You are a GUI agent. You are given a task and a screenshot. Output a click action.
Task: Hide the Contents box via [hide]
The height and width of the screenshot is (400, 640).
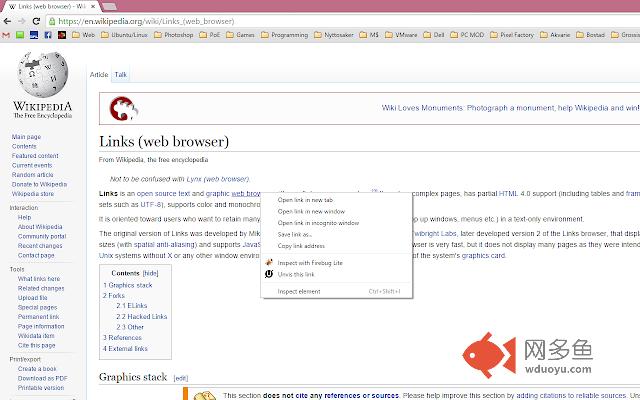pos(150,273)
